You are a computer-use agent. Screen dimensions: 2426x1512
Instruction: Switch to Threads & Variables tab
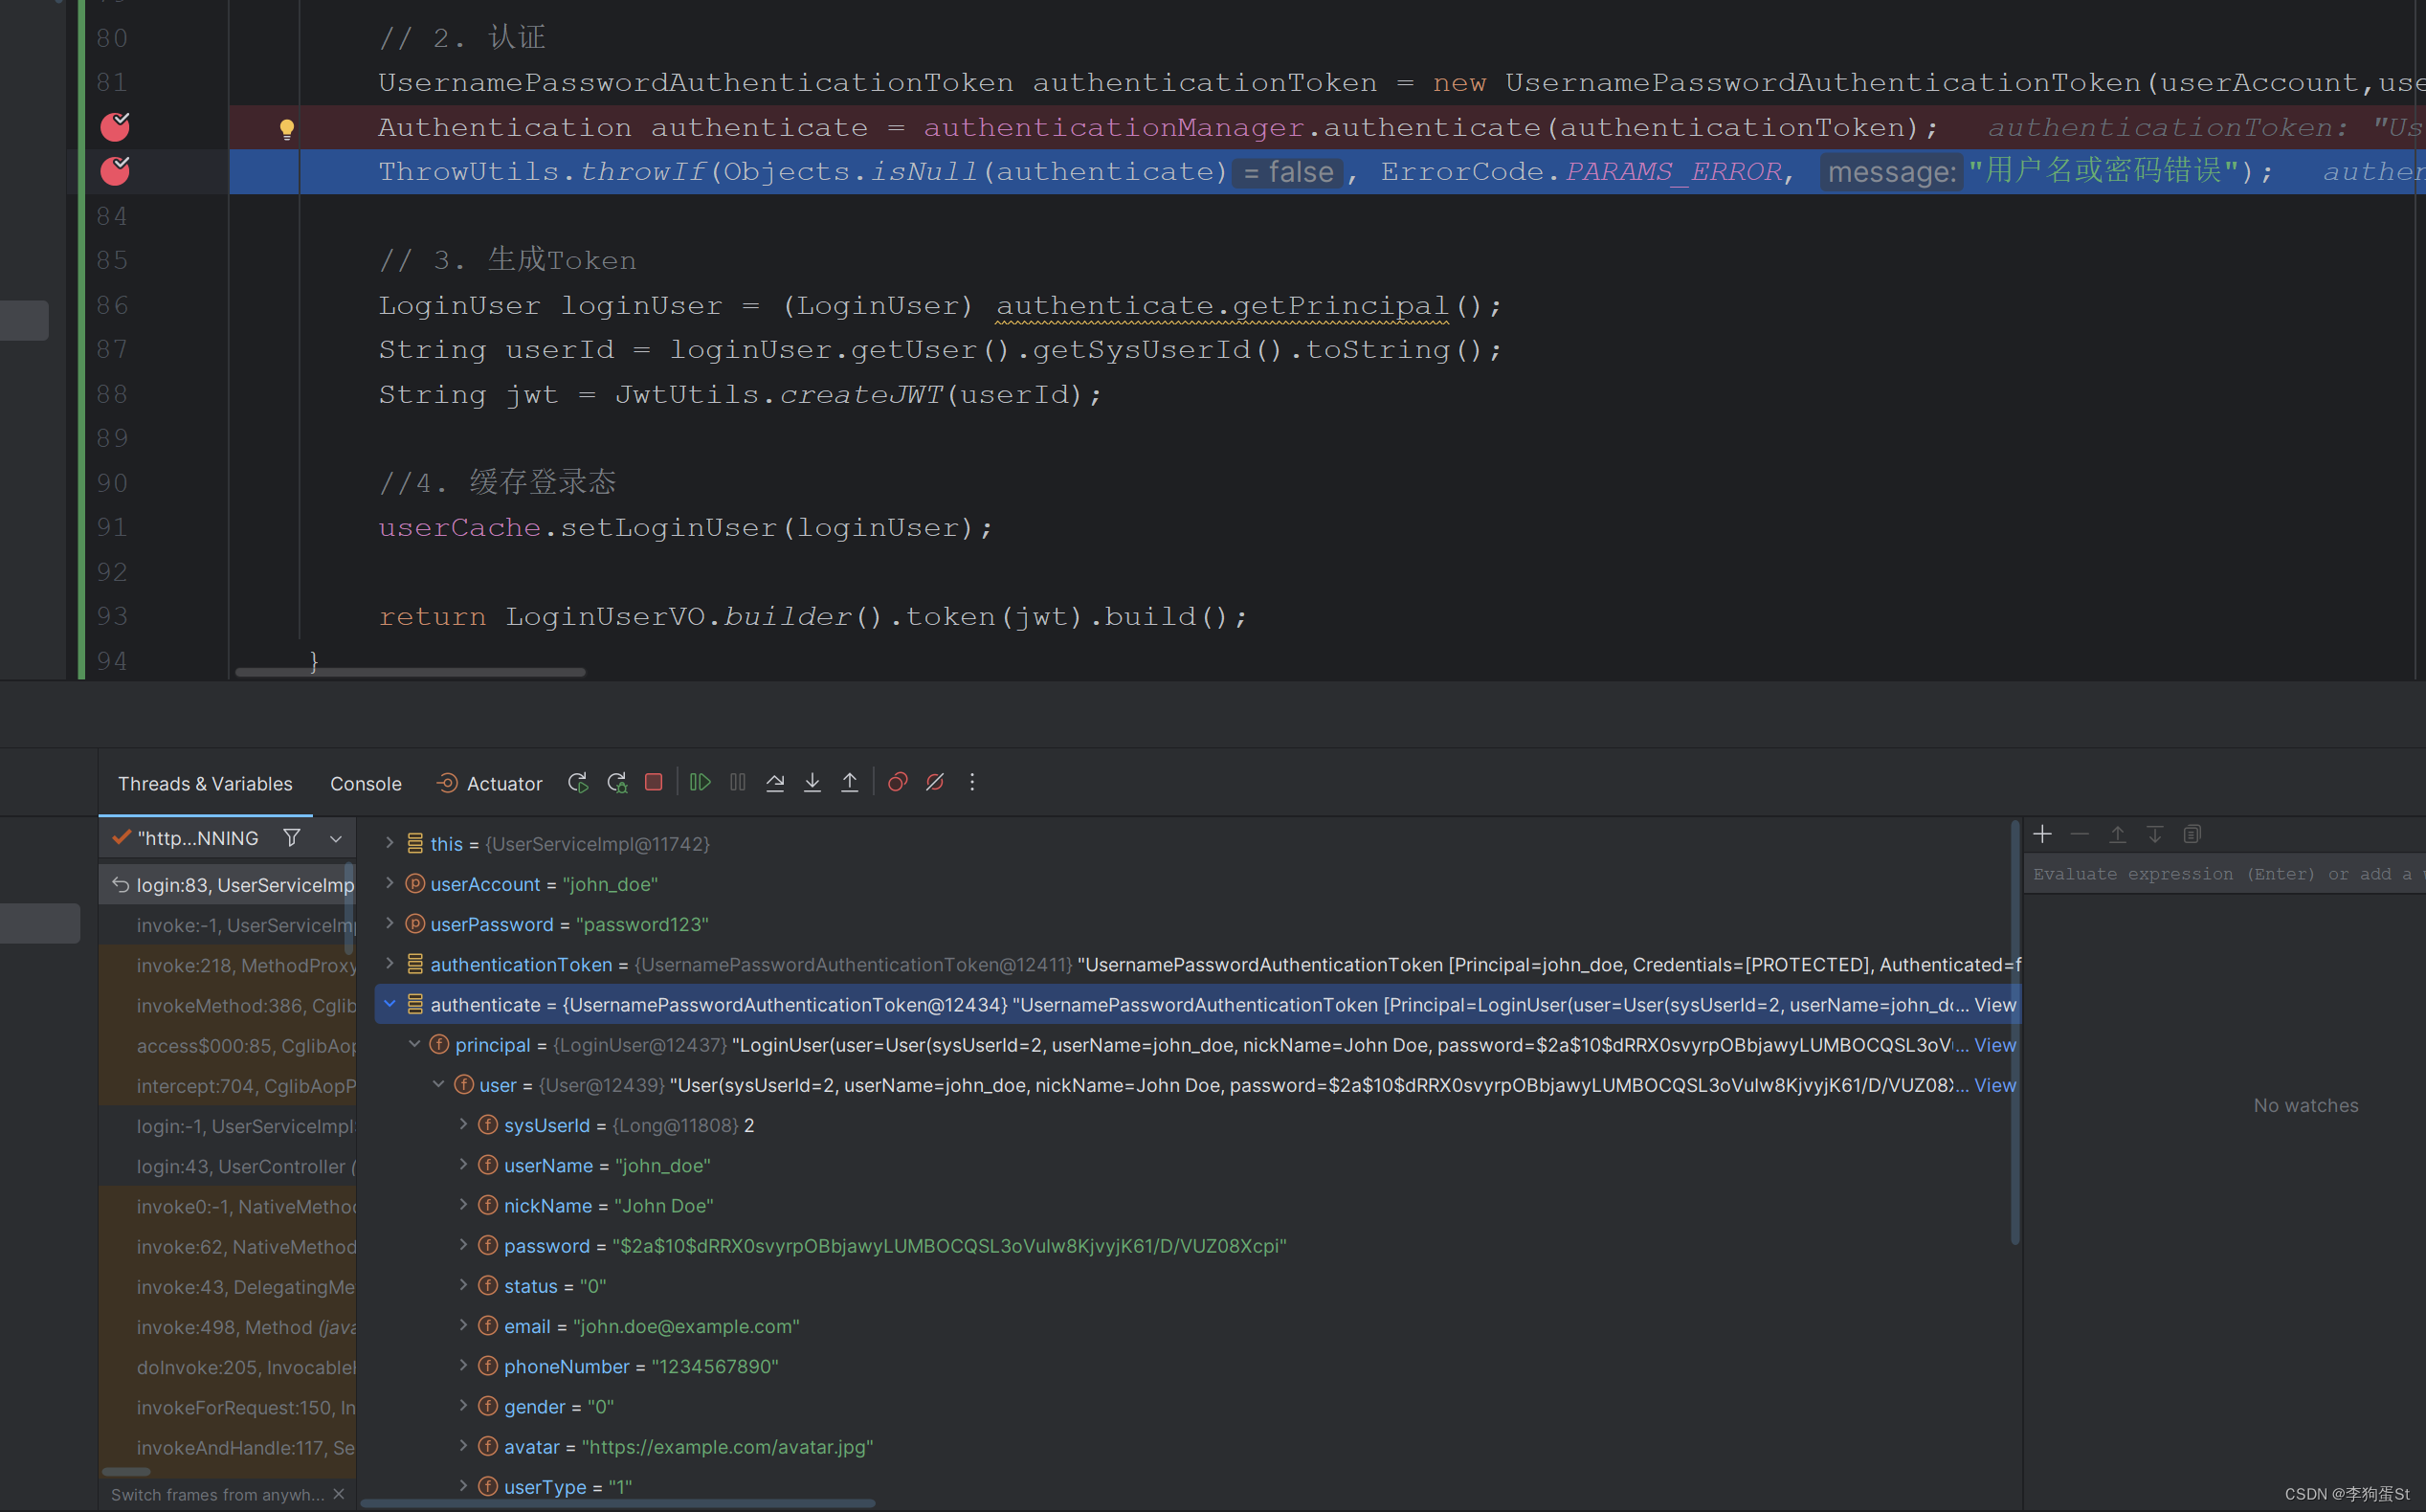205,784
